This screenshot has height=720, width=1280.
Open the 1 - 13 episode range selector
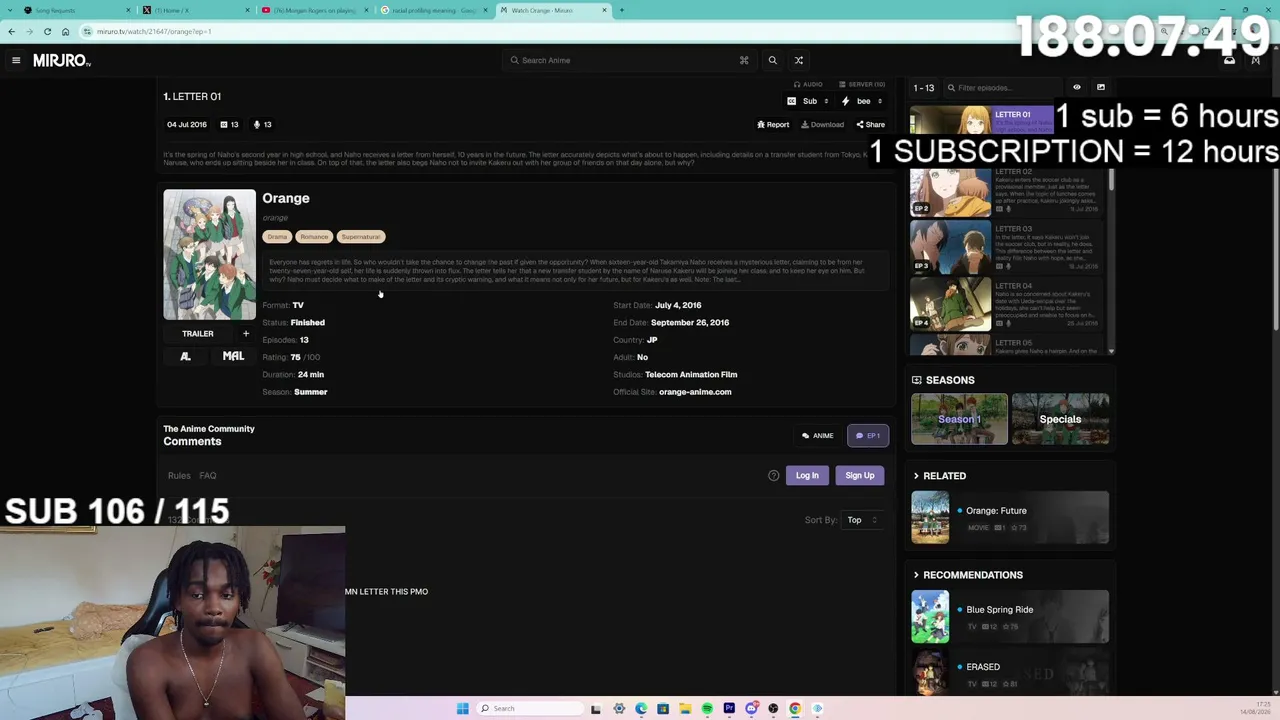coord(924,88)
